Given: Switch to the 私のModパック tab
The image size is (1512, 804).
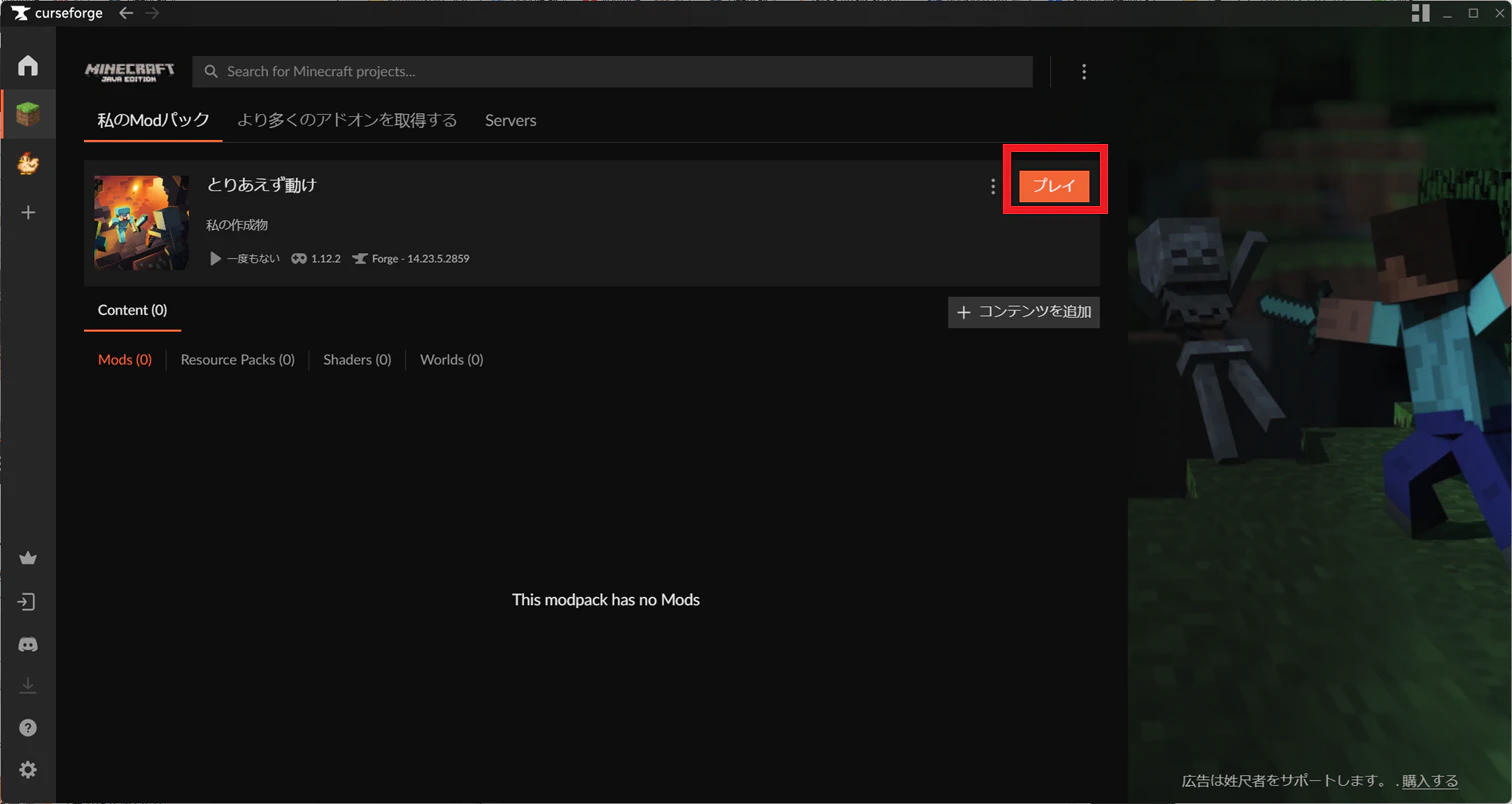Looking at the screenshot, I should point(154,120).
